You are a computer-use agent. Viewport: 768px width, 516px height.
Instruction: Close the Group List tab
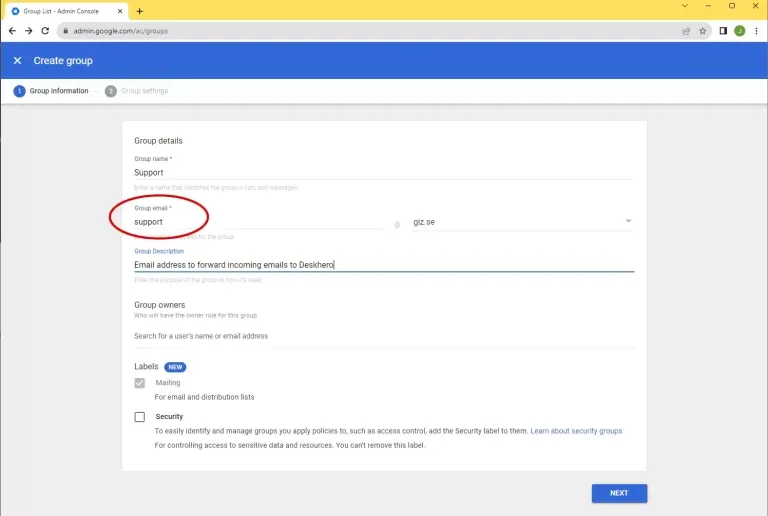pos(120,11)
